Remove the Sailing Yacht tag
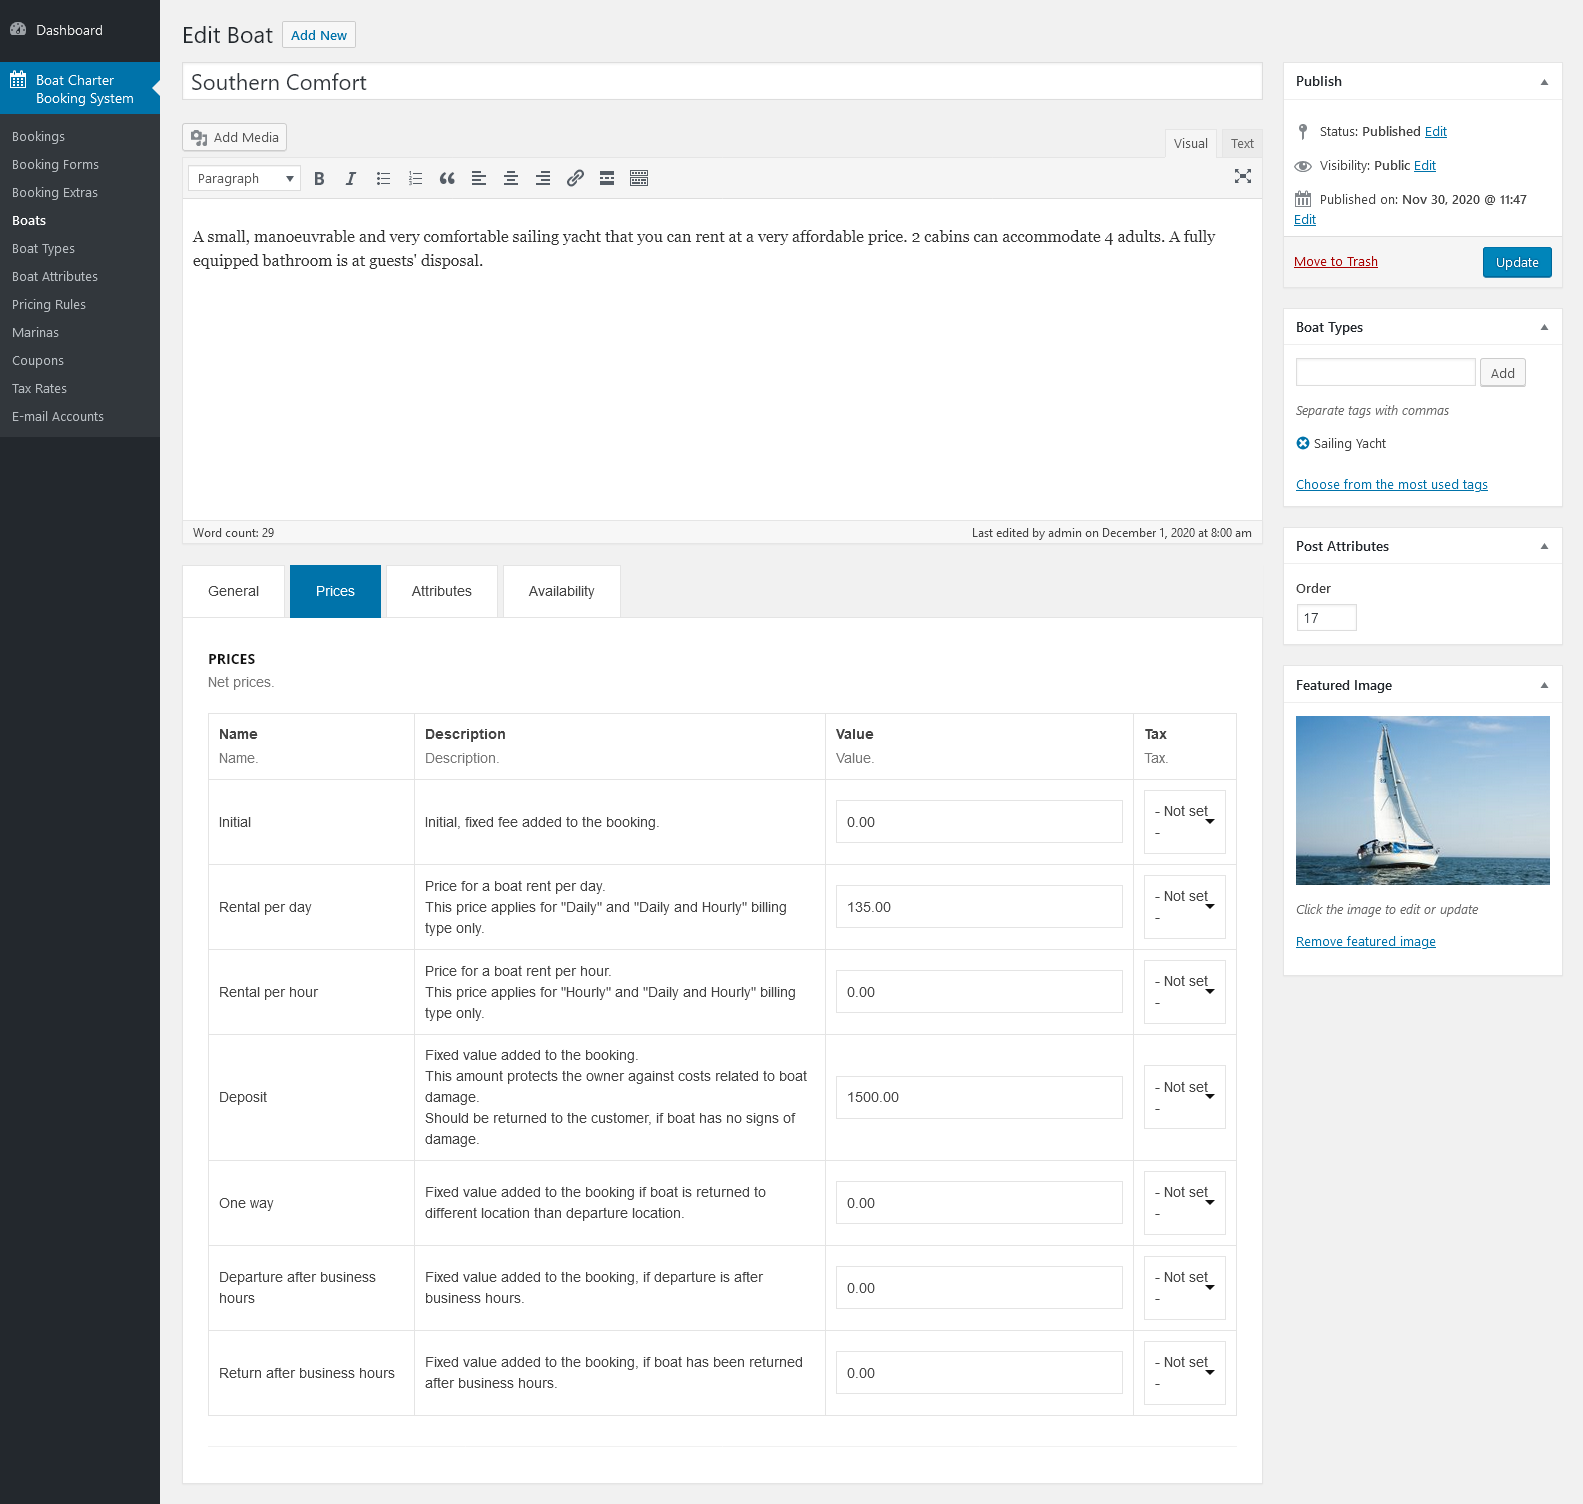 (x=1303, y=443)
